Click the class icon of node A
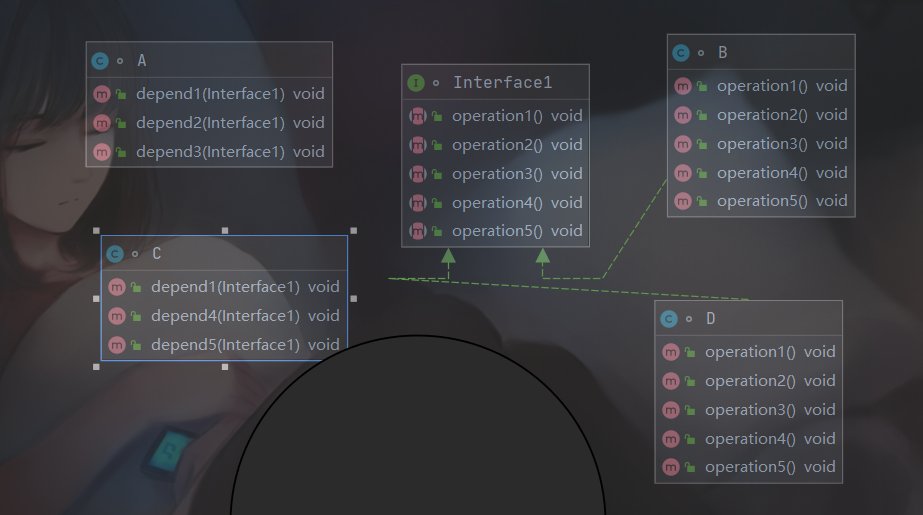The height and width of the screenshot is (515, 923). click(x=100, y=61)
